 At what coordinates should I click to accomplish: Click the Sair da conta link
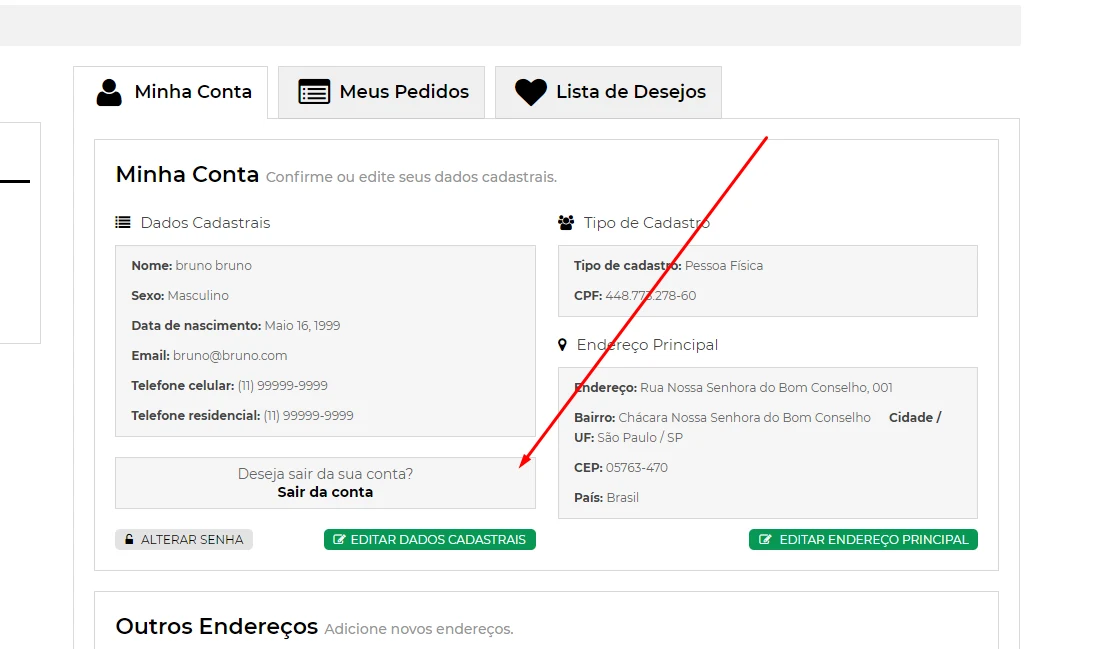(x=325, y=492)
